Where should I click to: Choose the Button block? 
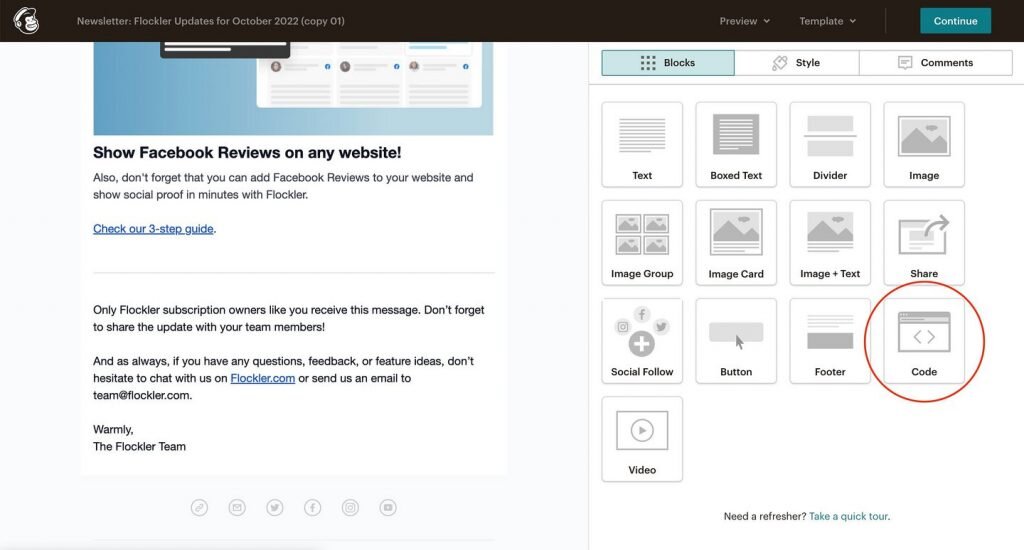pyautogui.click(x=736, y=340)
